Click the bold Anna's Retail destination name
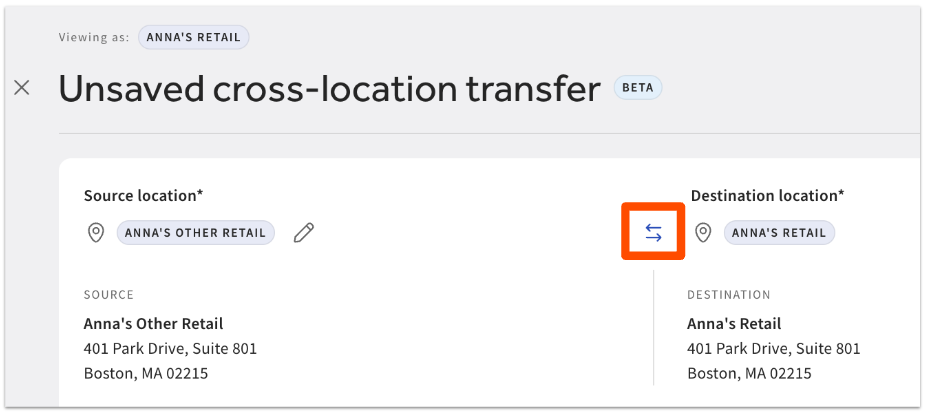Screen dimensions: 926x415 734,324
